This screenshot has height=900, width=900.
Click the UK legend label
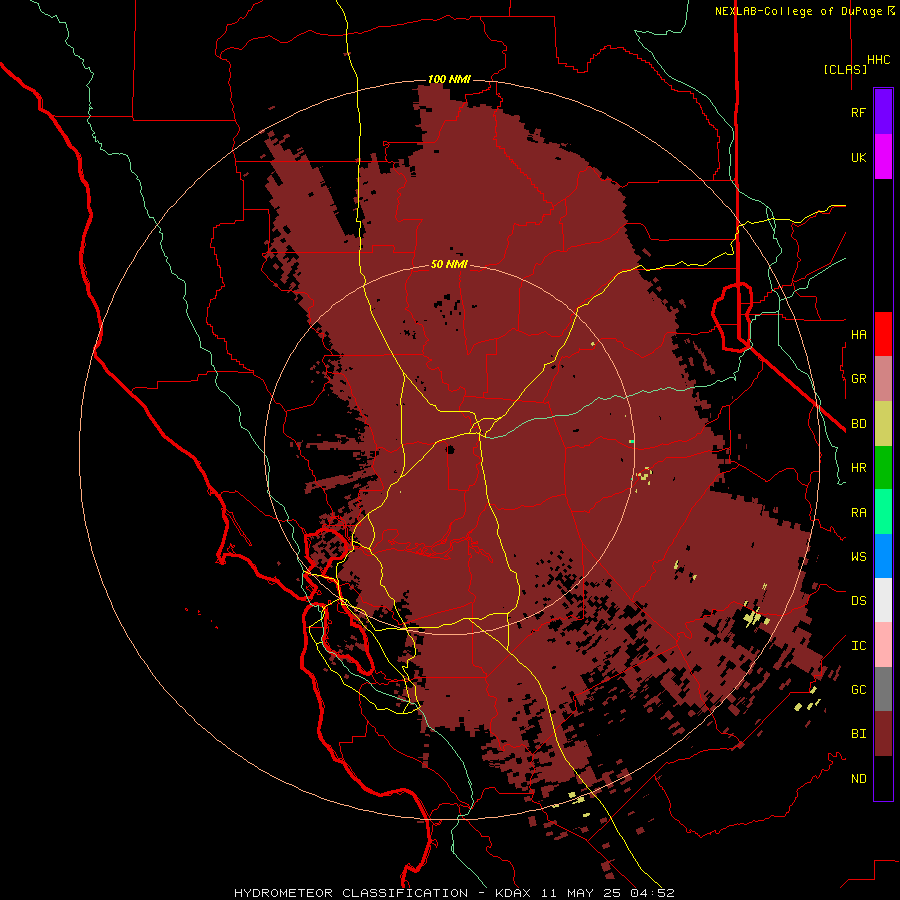pos(859,157)
